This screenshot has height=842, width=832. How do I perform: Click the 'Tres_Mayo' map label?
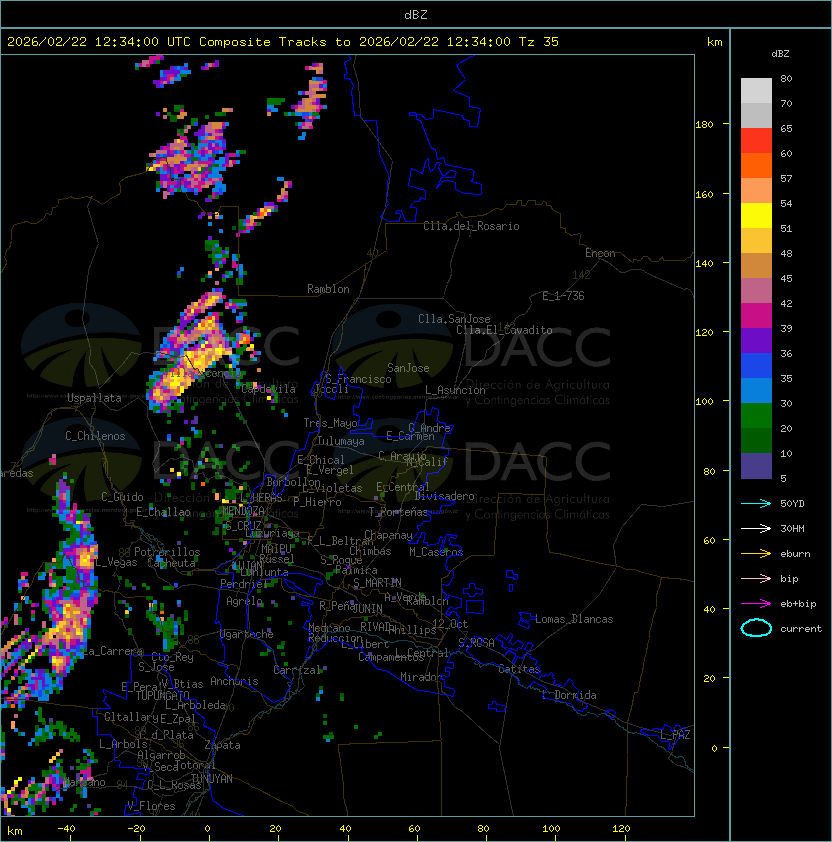(x=330, y=423)
